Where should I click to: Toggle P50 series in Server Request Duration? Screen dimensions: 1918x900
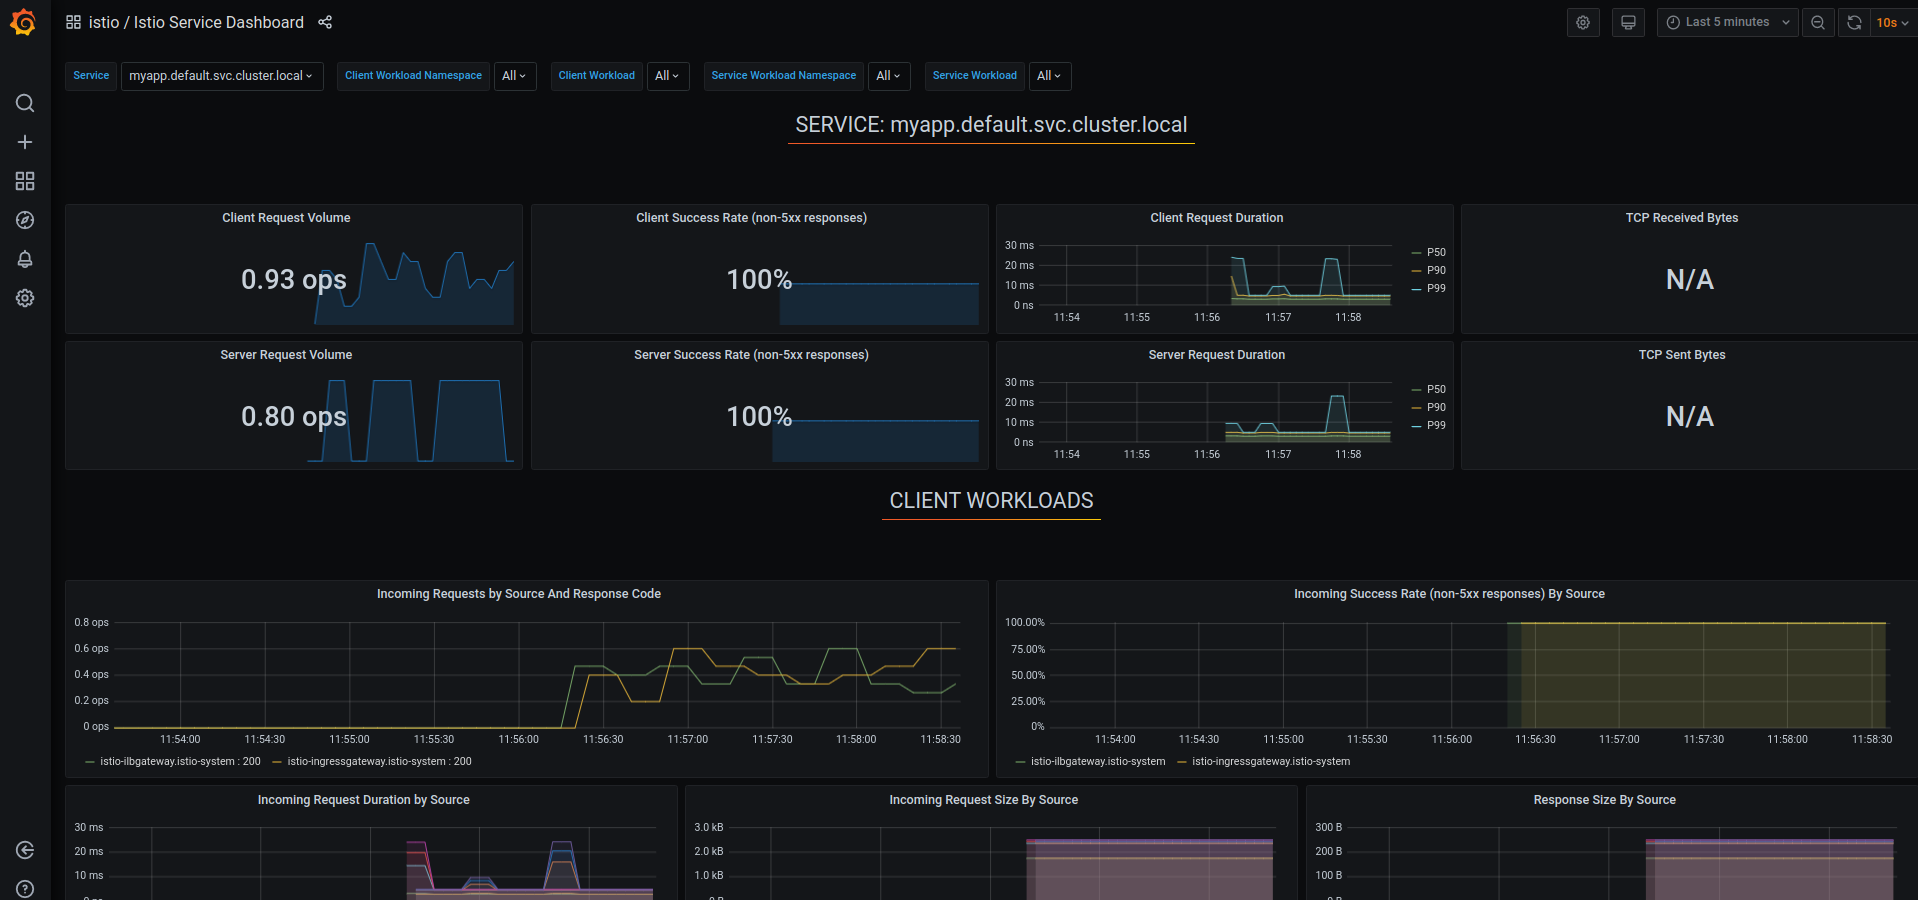(1436, 389)
